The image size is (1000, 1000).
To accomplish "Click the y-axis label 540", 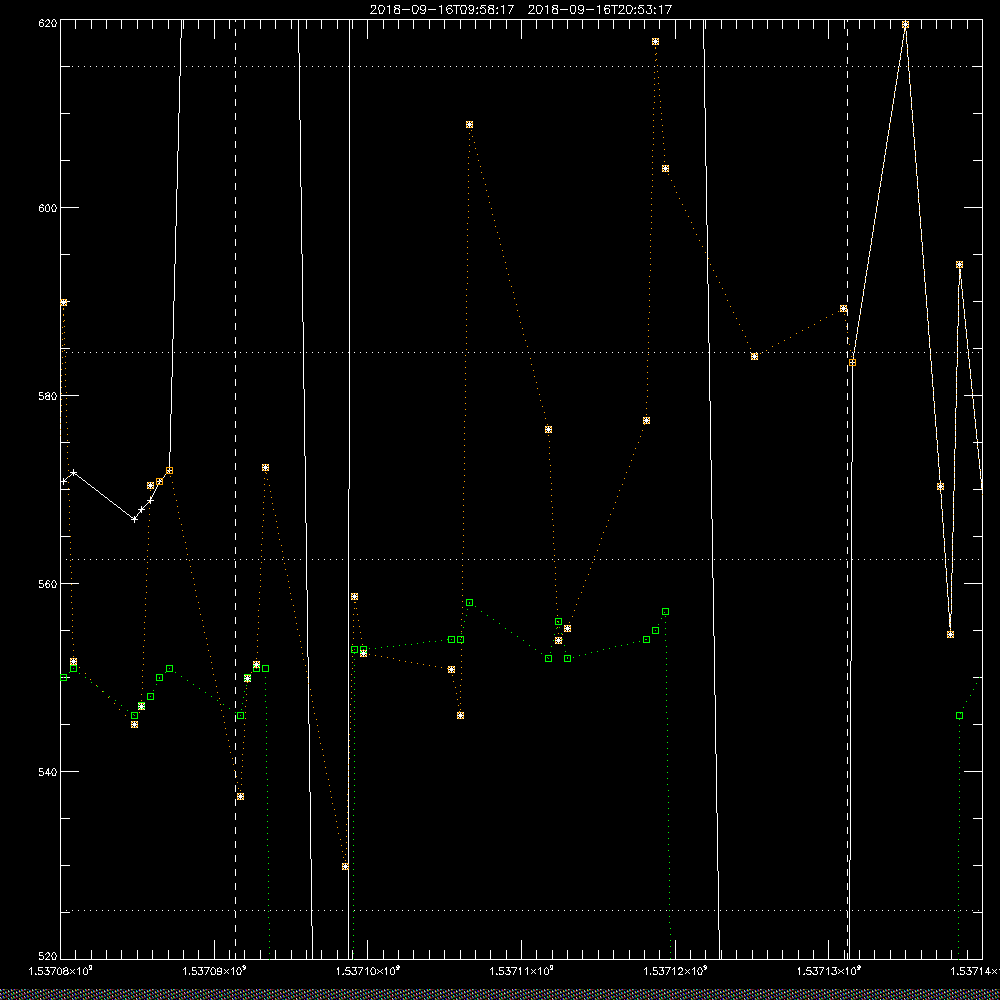I will [x=48, y=772].
